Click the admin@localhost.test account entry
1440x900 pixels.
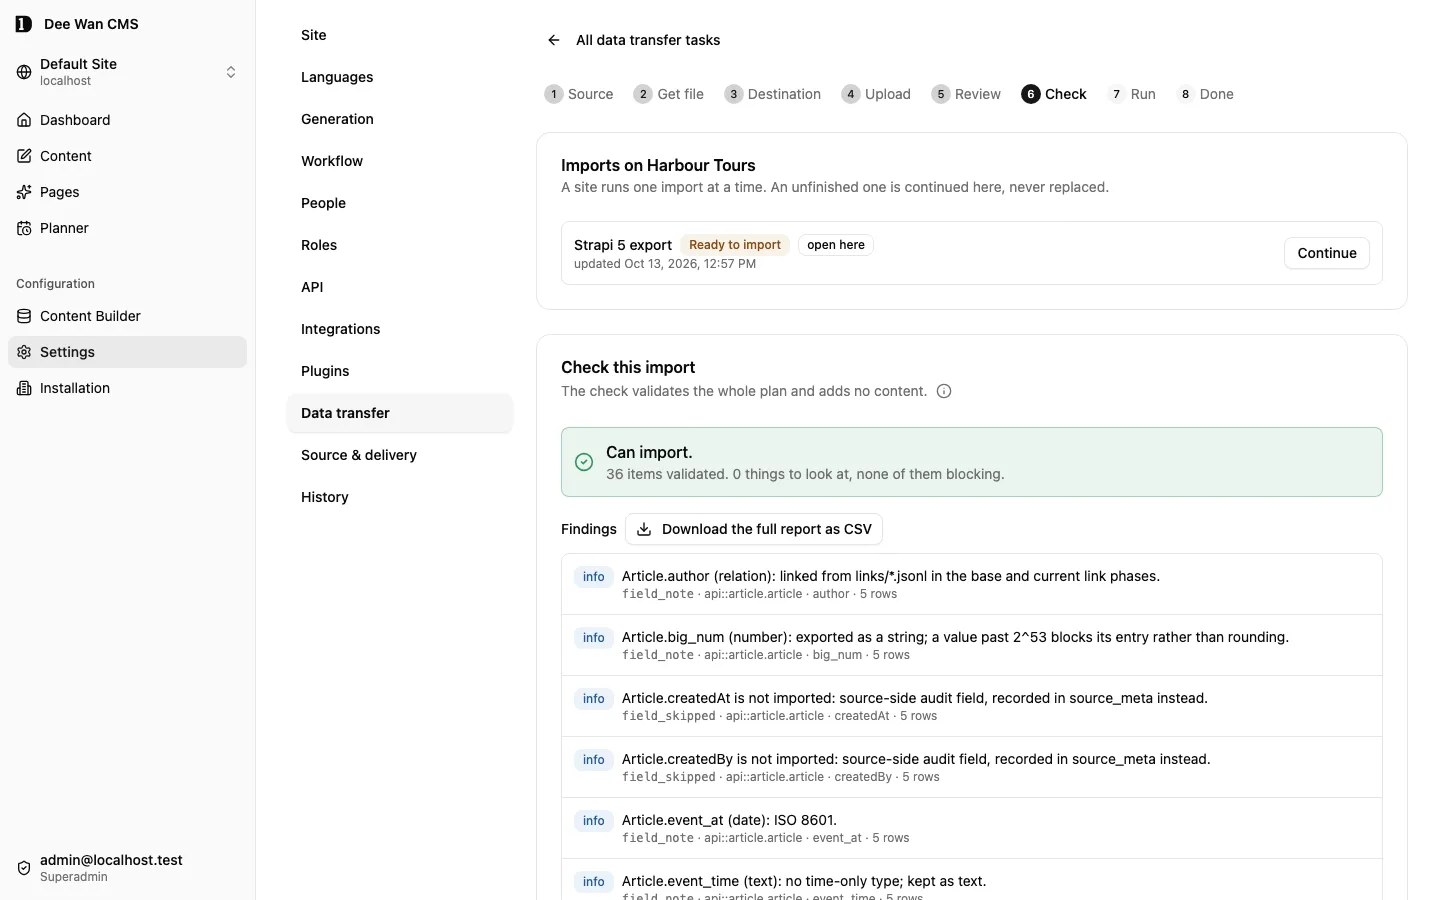pos(128,868)
